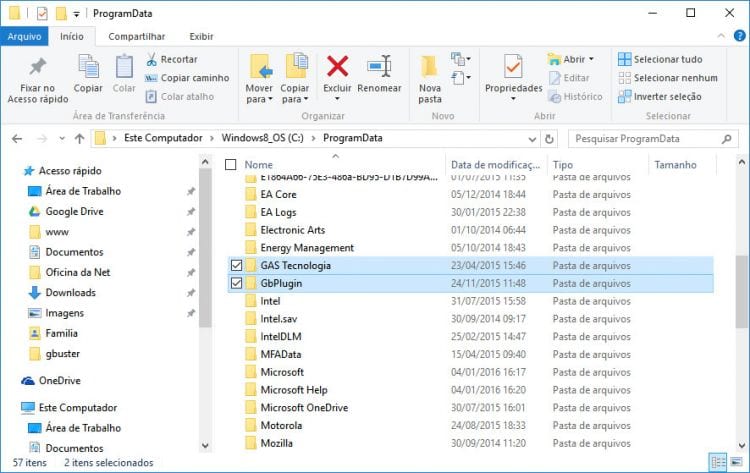
Task: Select the Electronic Arts folder
Action: point(292,230)
